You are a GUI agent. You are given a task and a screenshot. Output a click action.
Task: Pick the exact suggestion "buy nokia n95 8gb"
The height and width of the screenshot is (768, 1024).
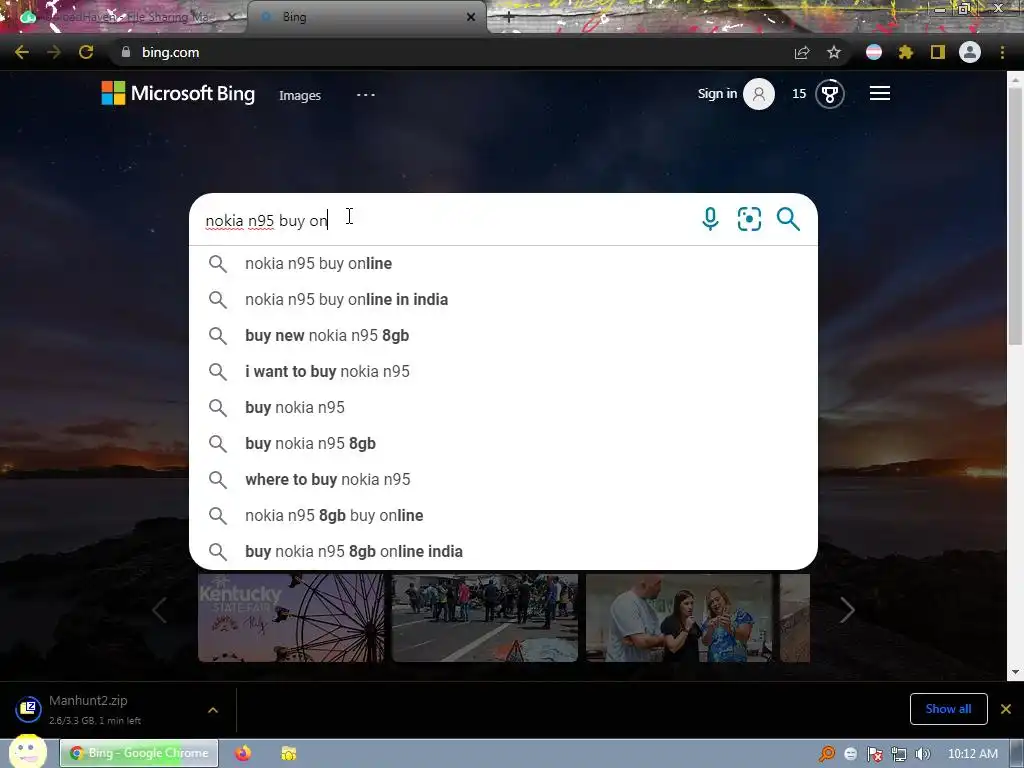(503, 443)
